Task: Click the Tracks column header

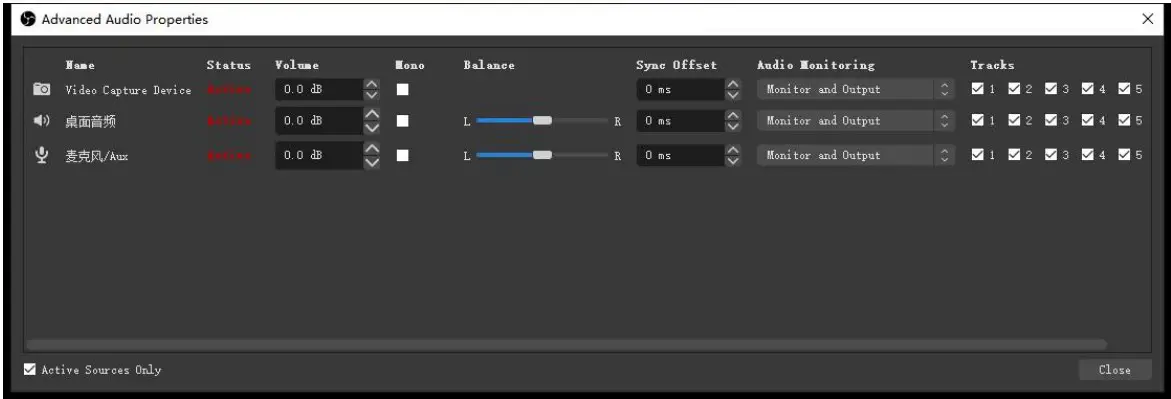Action: pyautogui.click(x=993, y=65)
